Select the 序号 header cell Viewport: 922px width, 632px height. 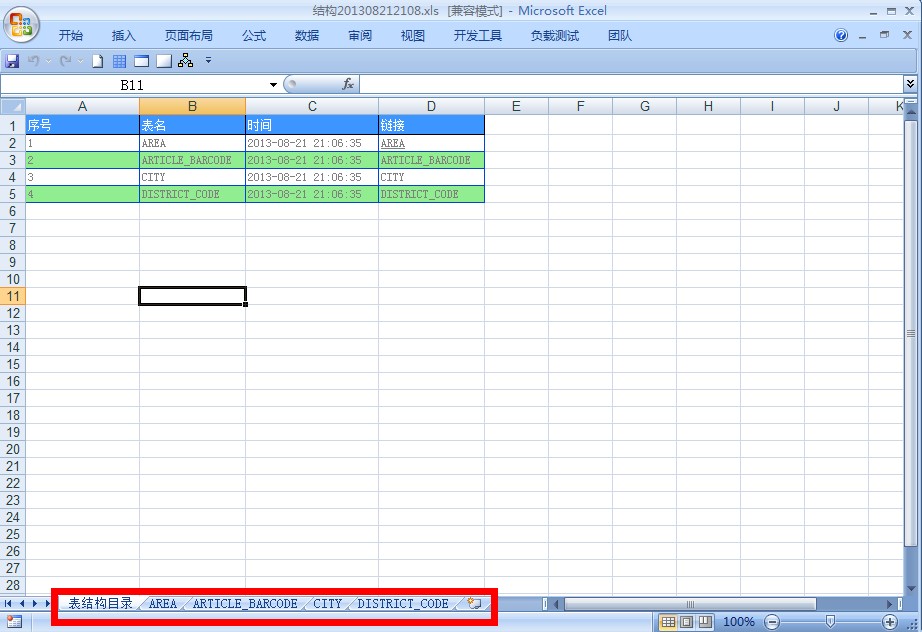pos(82,125)
